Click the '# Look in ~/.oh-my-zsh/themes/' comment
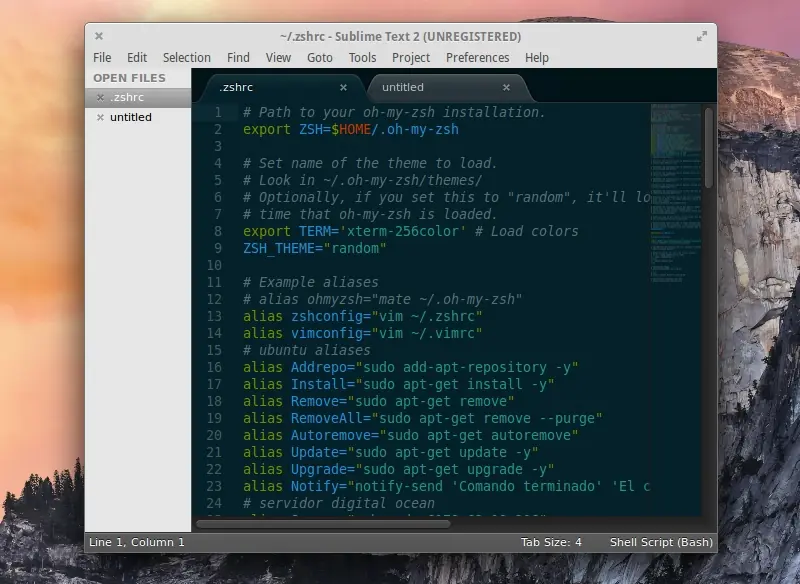Image resolution: width=800 pixels, height=584 pixels. pos(362,181)
